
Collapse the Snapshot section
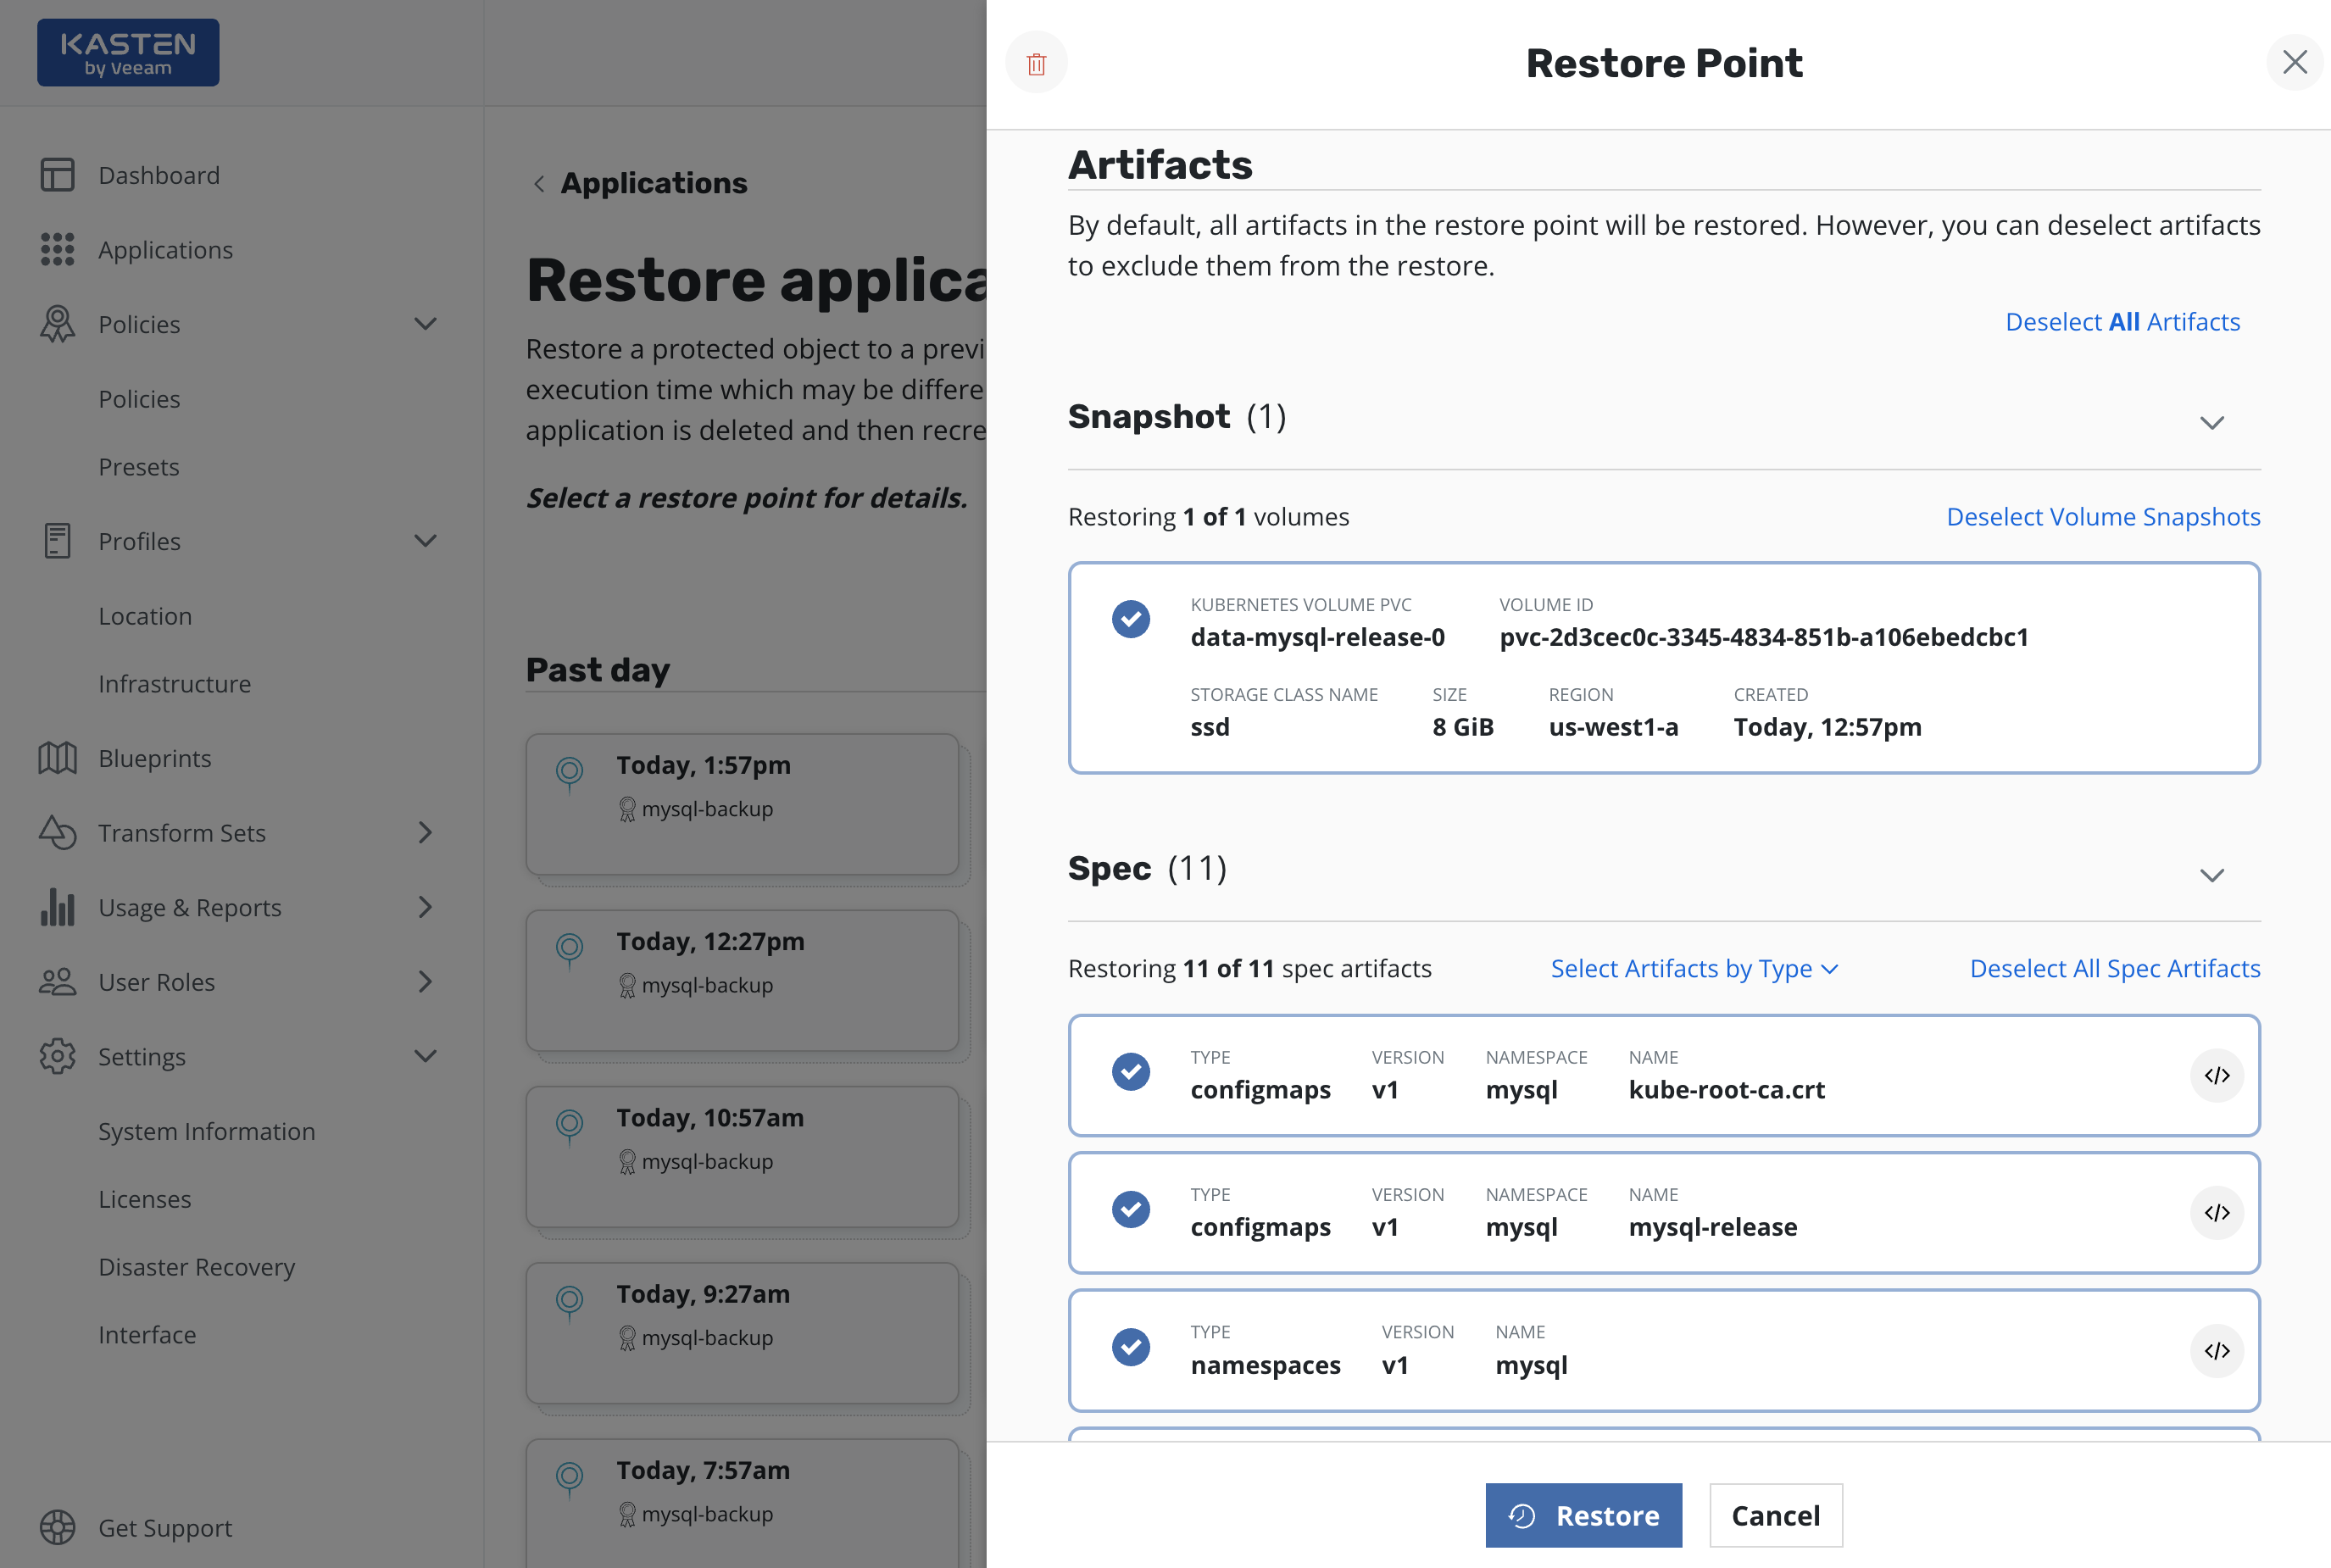[x=2211, y=422]
